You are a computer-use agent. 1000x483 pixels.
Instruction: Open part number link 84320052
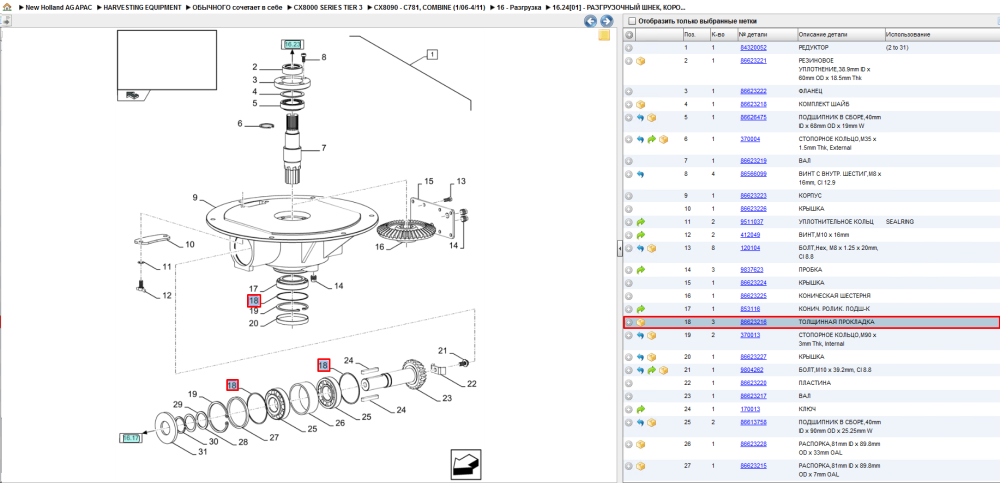point(753,48)
